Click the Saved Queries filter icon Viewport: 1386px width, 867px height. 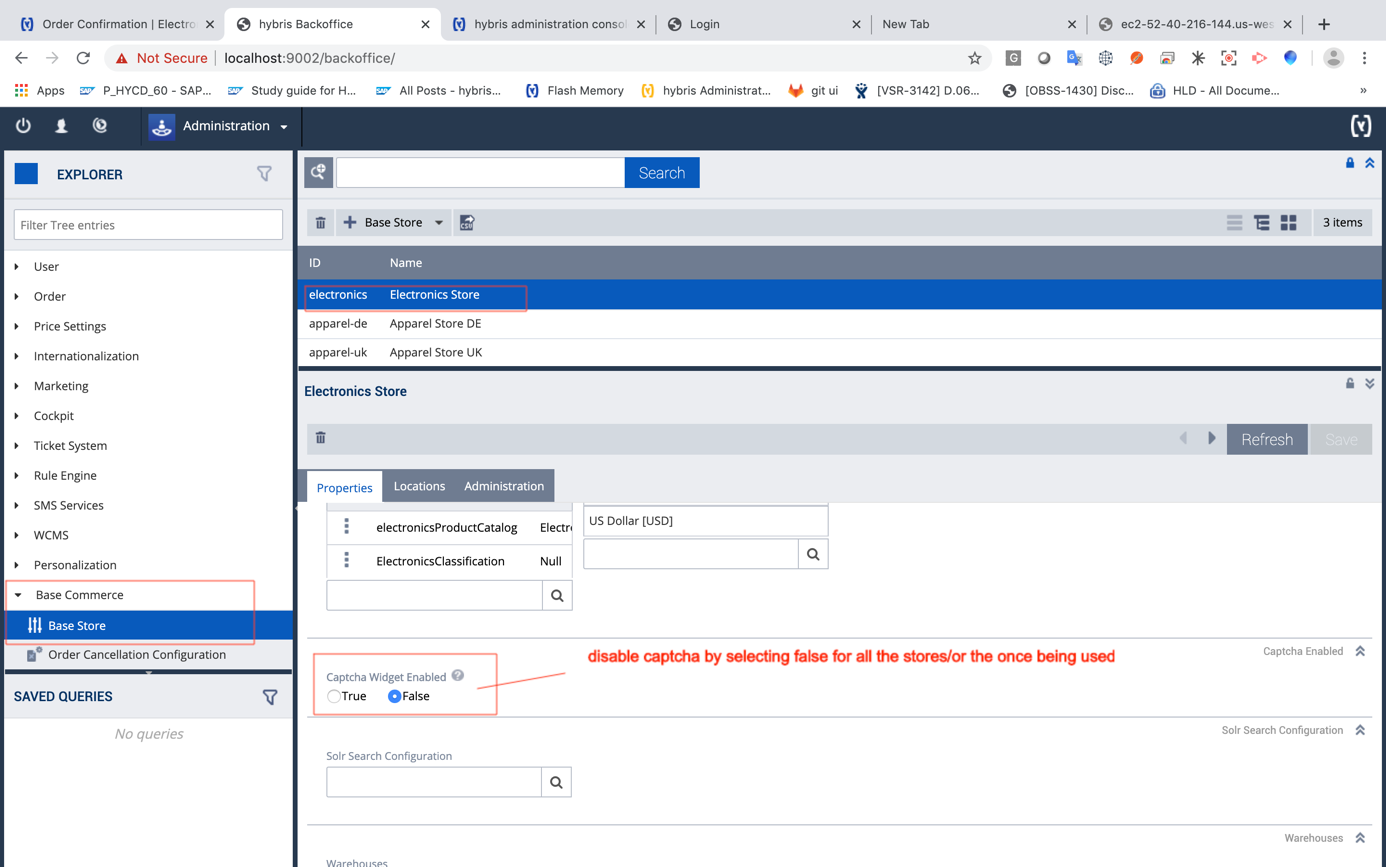[270, 697]
